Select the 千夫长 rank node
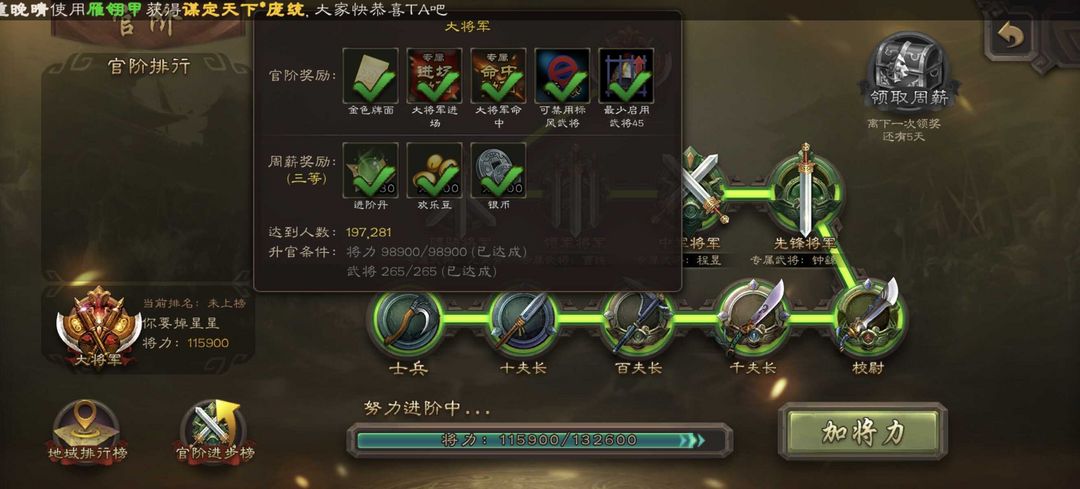Screen dimensions: 1080x489 pos(752,318)
